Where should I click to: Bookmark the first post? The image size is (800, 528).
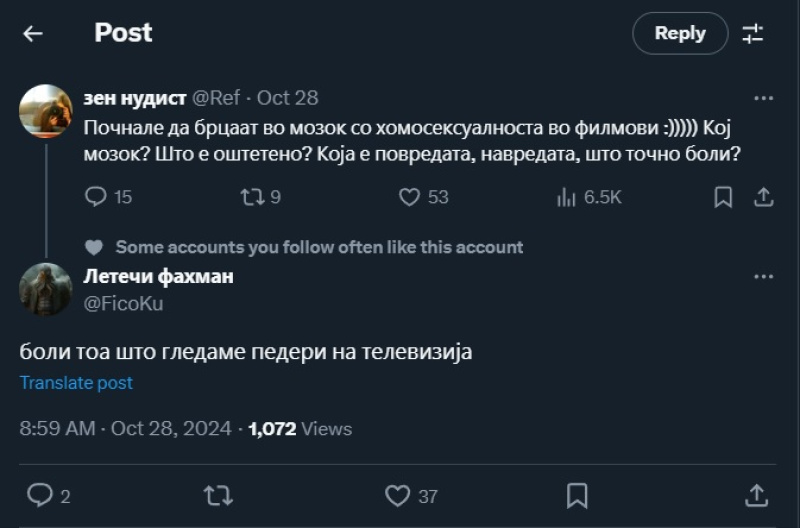(x=722, y=197)
